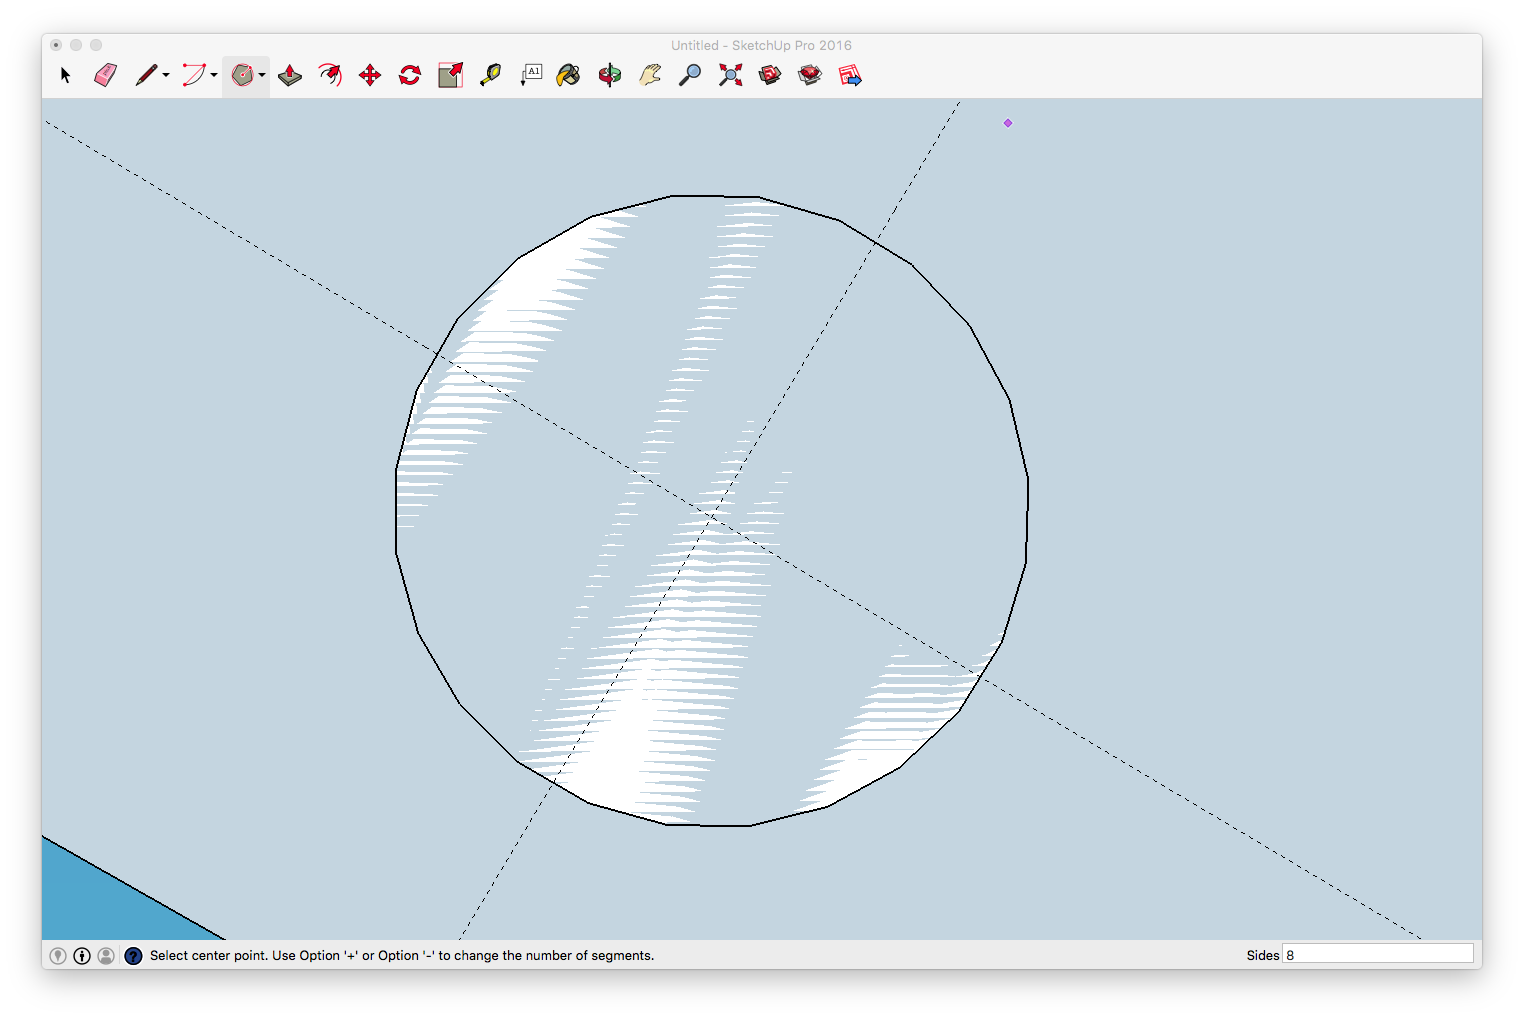Click the Send to LayOut icon
Viewport: 1524px width, 1019px height.
(x=850, y=75)
